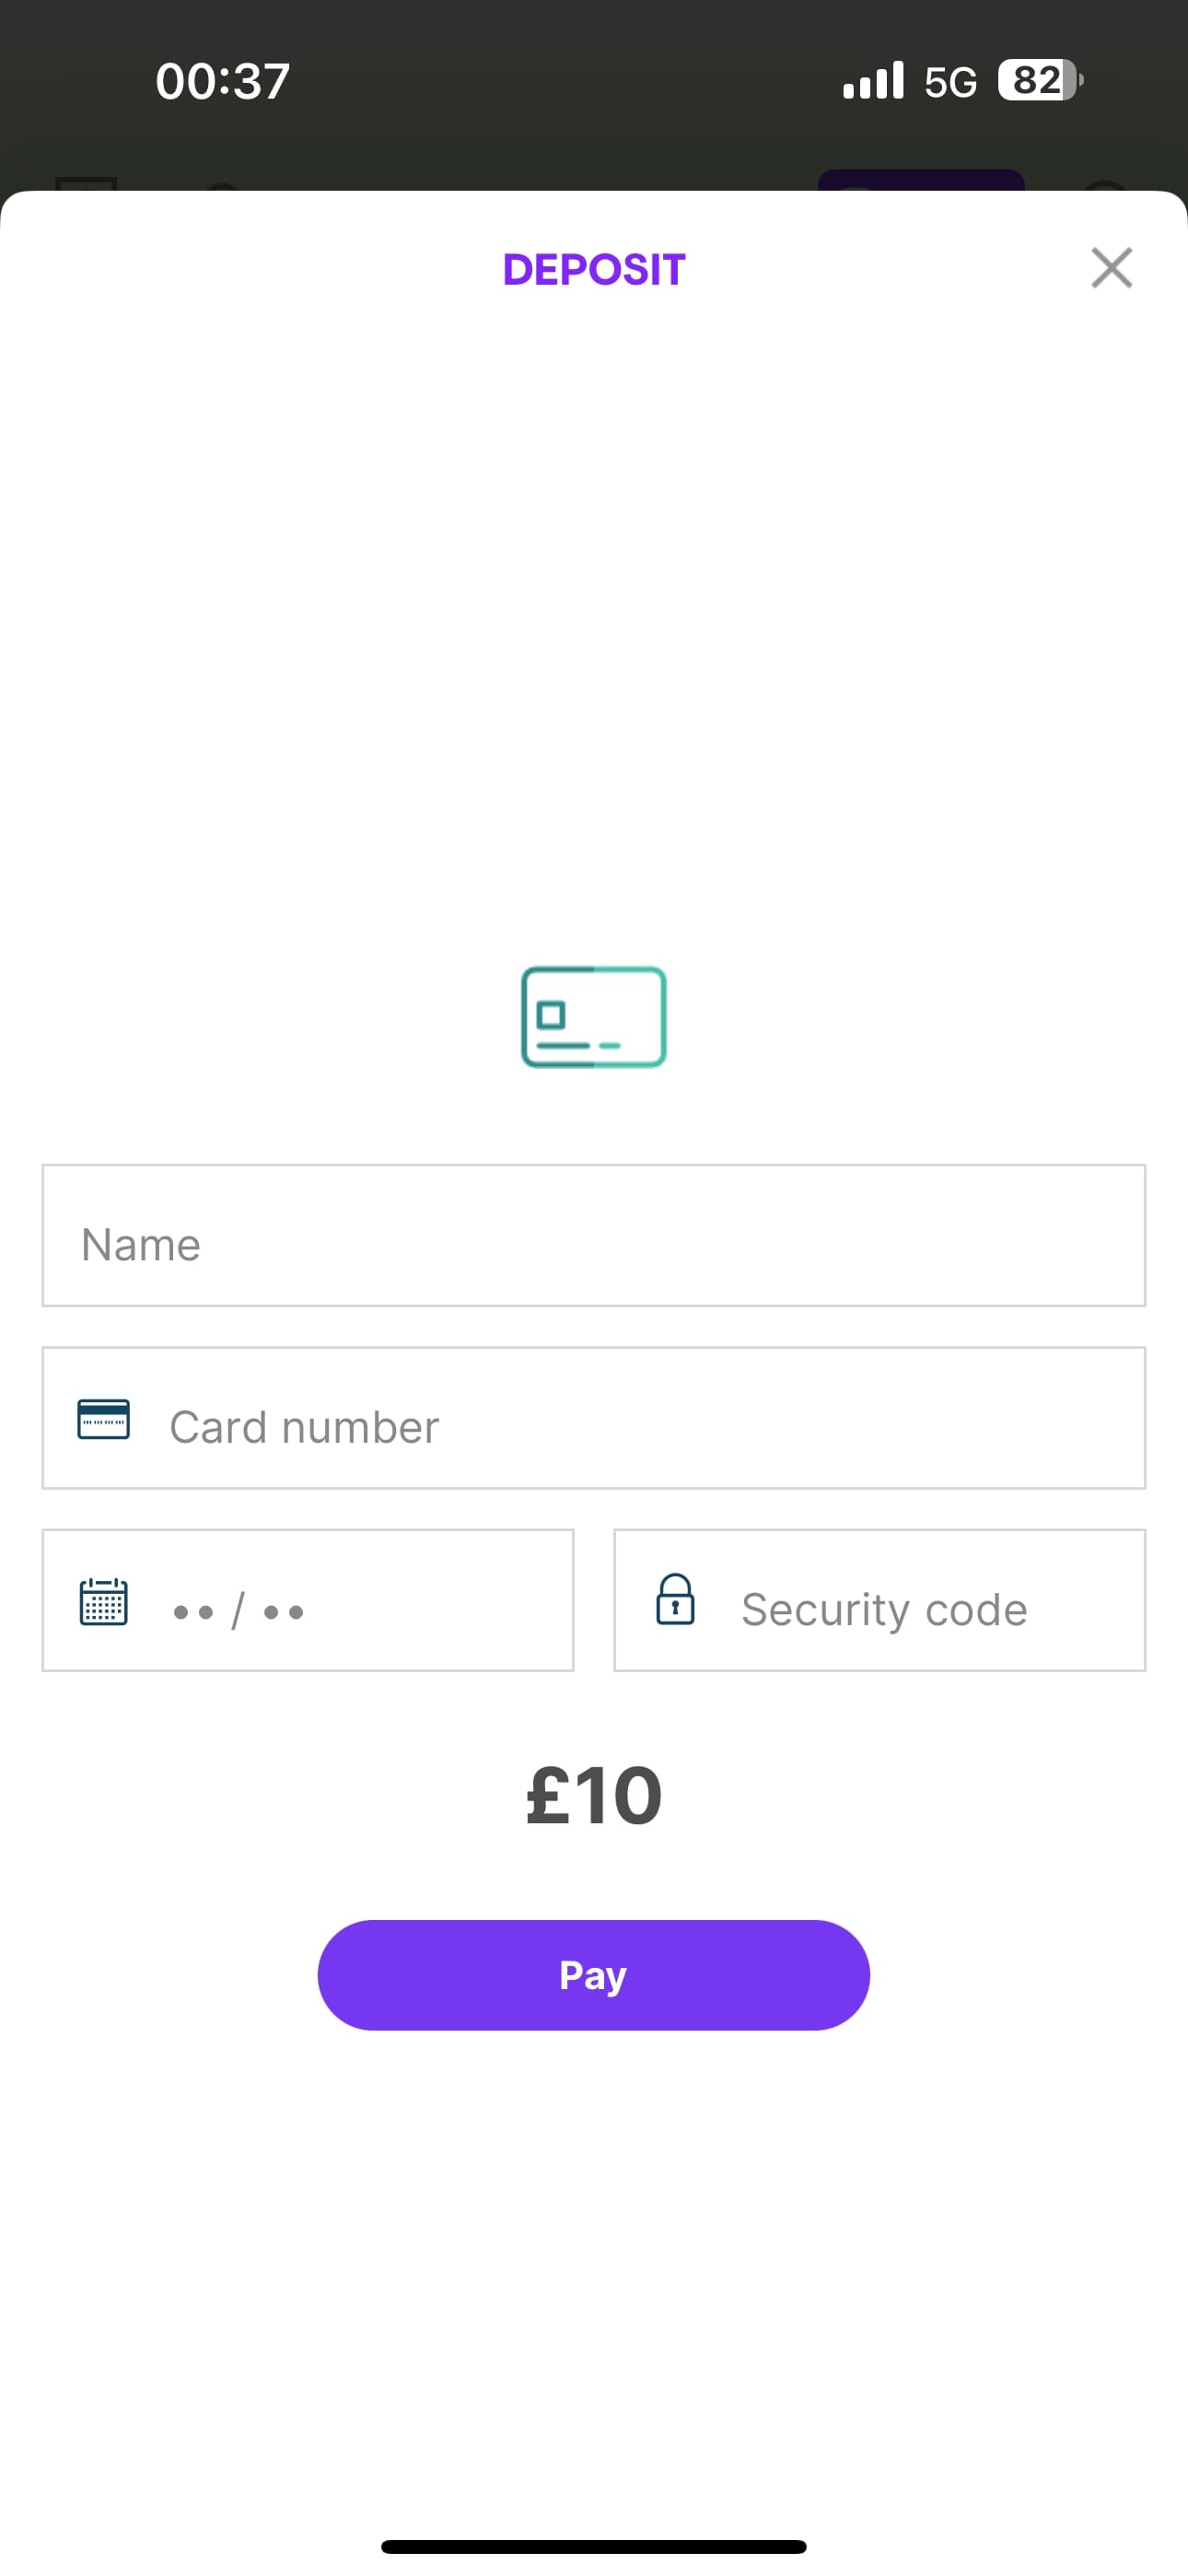1188x2576 pixels.
Task: Click the DEPOSIT heading
Action: 594,268
